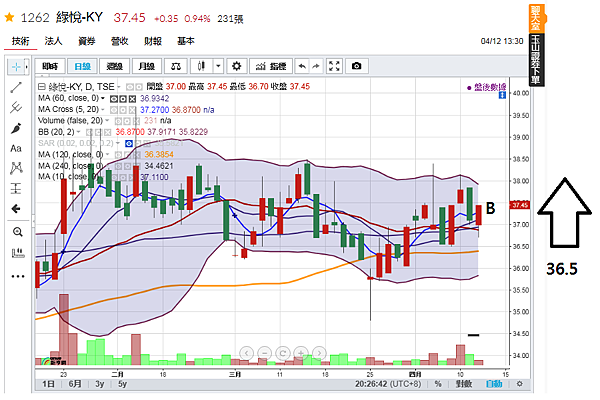The height and width of the screenshot is (400, 600).
Task: Toggle fullscreen chart mode
Action: coord(334,66)
